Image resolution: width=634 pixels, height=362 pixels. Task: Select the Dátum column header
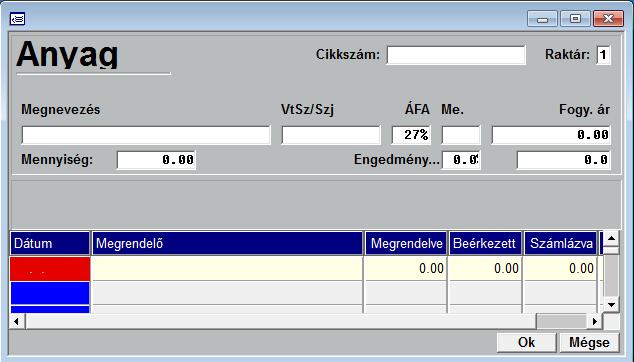(x=50, y=243)
